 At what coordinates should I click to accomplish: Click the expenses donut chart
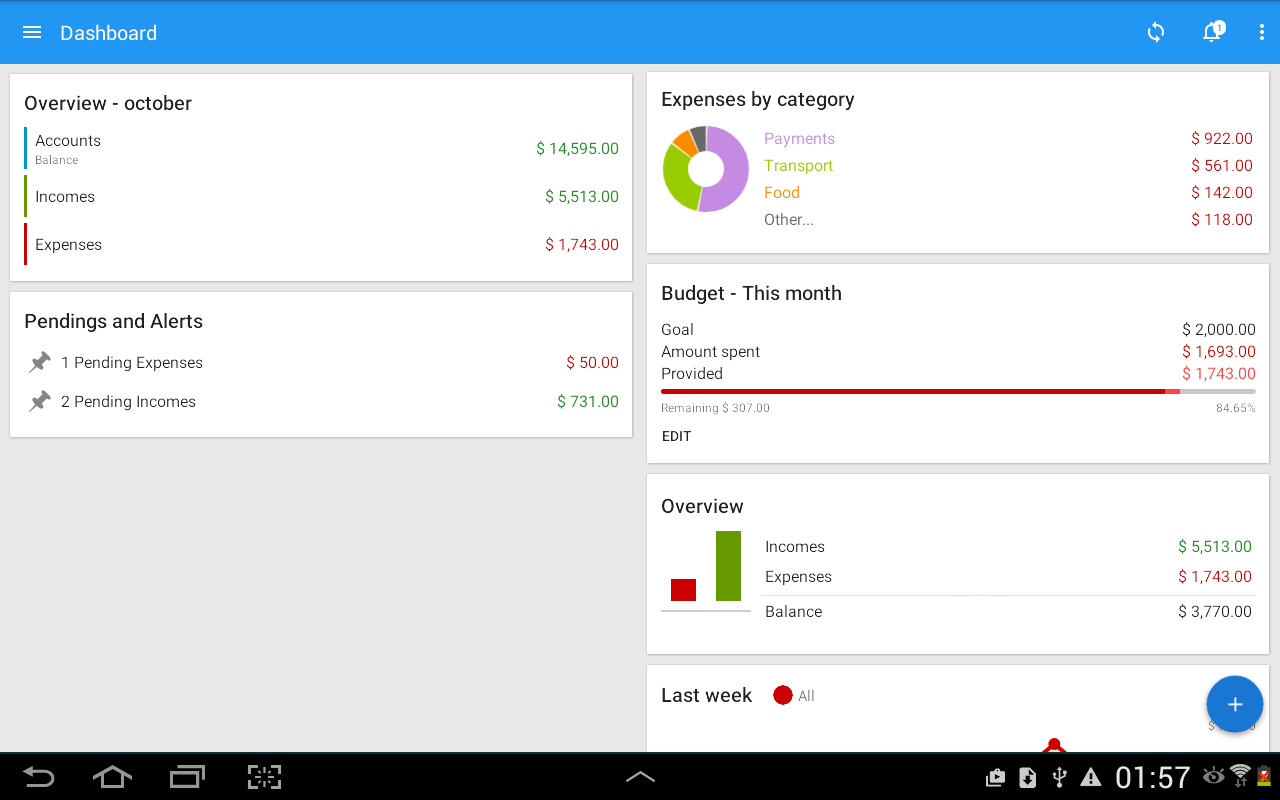point(706,169)
